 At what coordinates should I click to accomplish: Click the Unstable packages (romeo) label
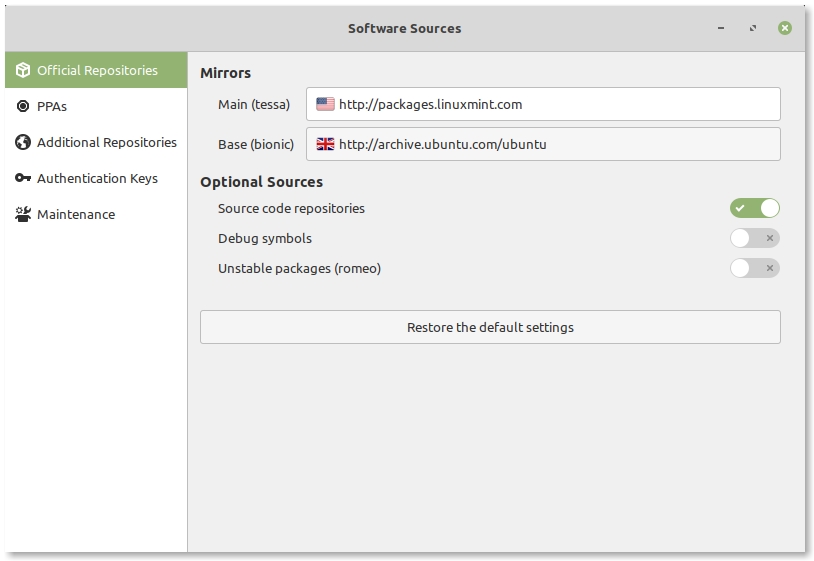coord(300,269)
